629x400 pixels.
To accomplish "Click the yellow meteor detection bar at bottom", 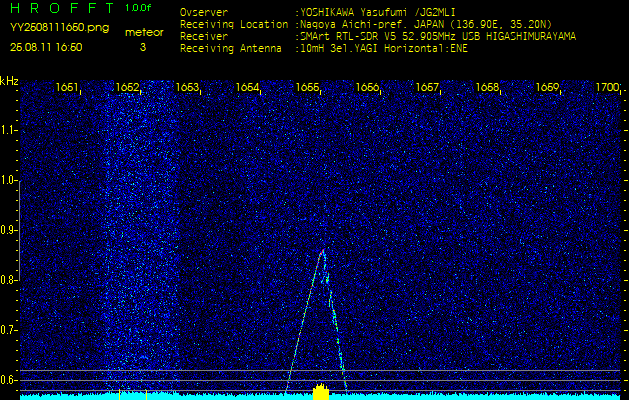I will pos(321,392).
